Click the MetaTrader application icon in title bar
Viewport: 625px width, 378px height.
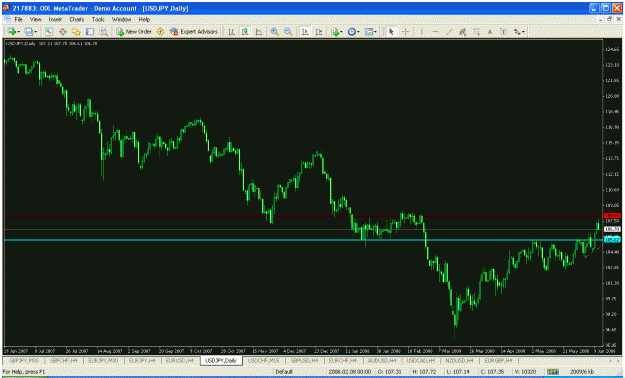tap(7, 8)
